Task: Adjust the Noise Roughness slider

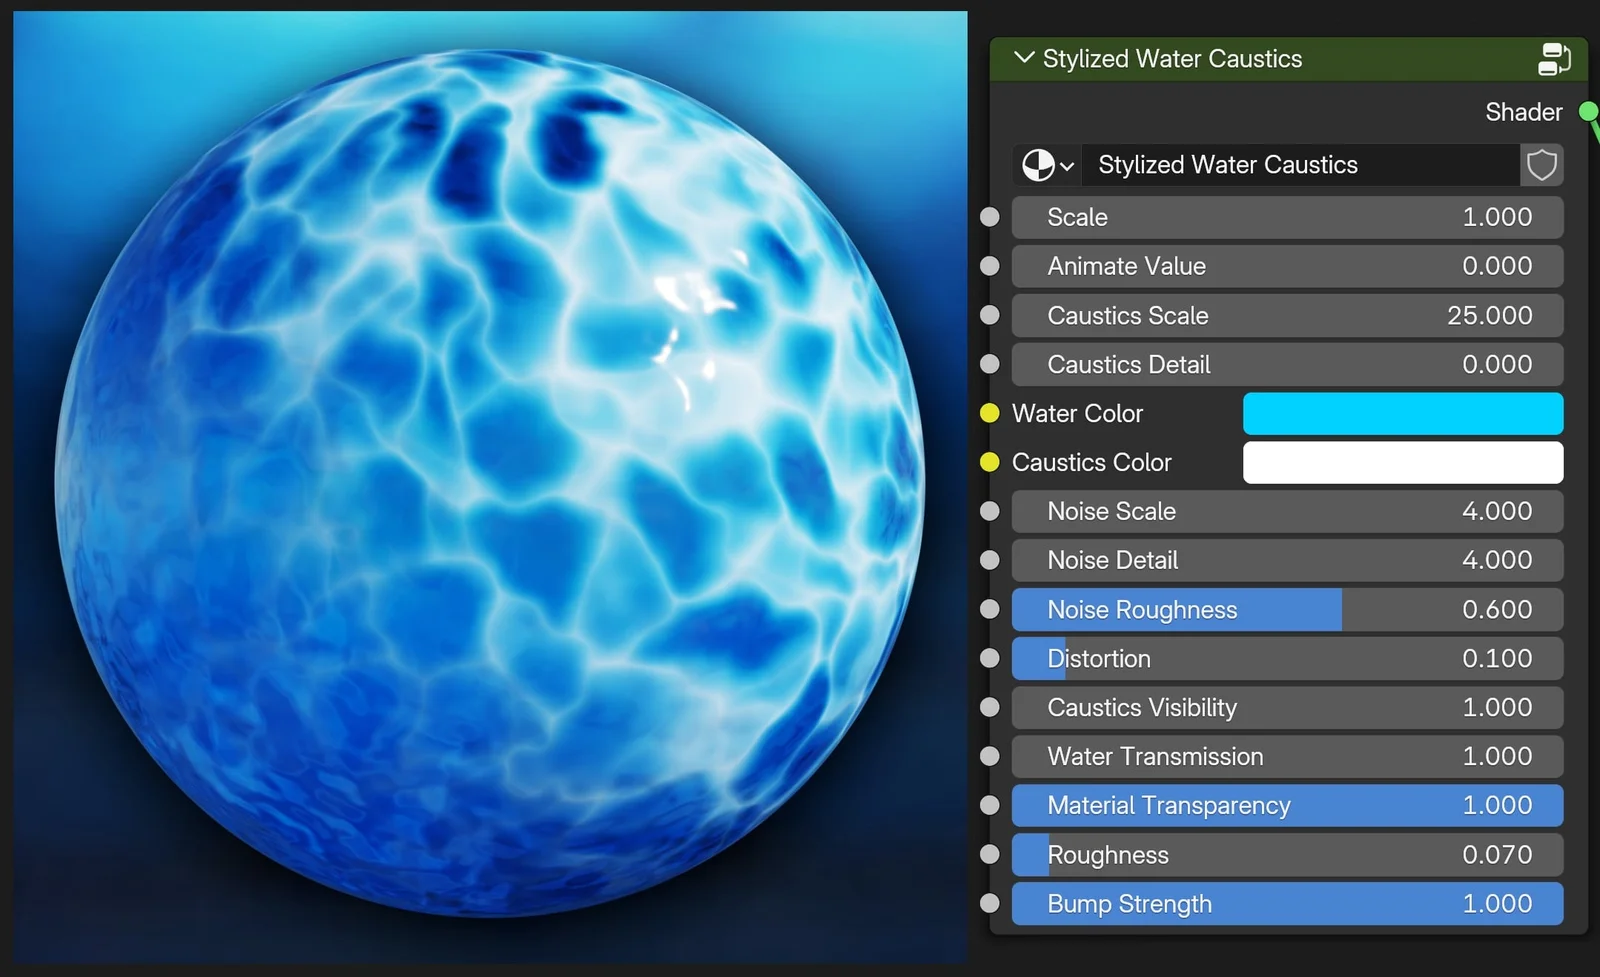Action: coord(1287,609)
